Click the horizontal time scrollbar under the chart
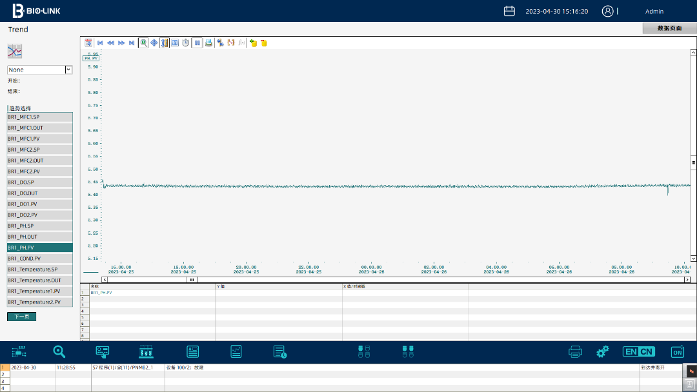 [x=396, y=279]
